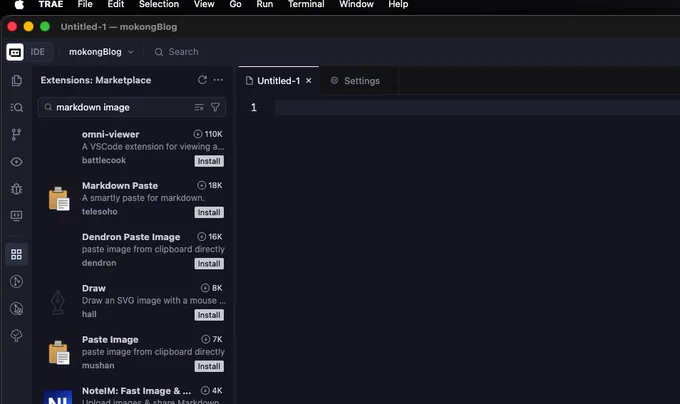Image resolution: width=680 pixels, height=404 pixels.
Task: Click the tree icon at bottom of activity bar
Action: coord(16,336)
